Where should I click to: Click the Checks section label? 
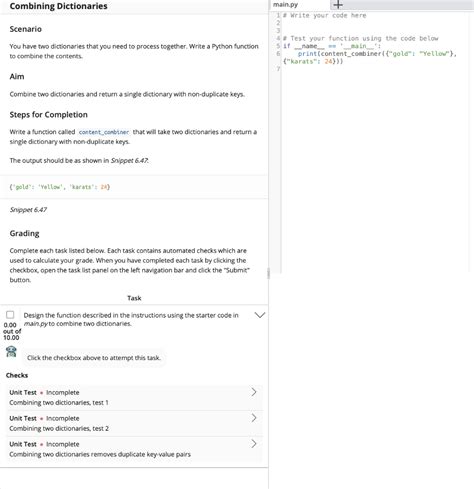pos(17,375)
